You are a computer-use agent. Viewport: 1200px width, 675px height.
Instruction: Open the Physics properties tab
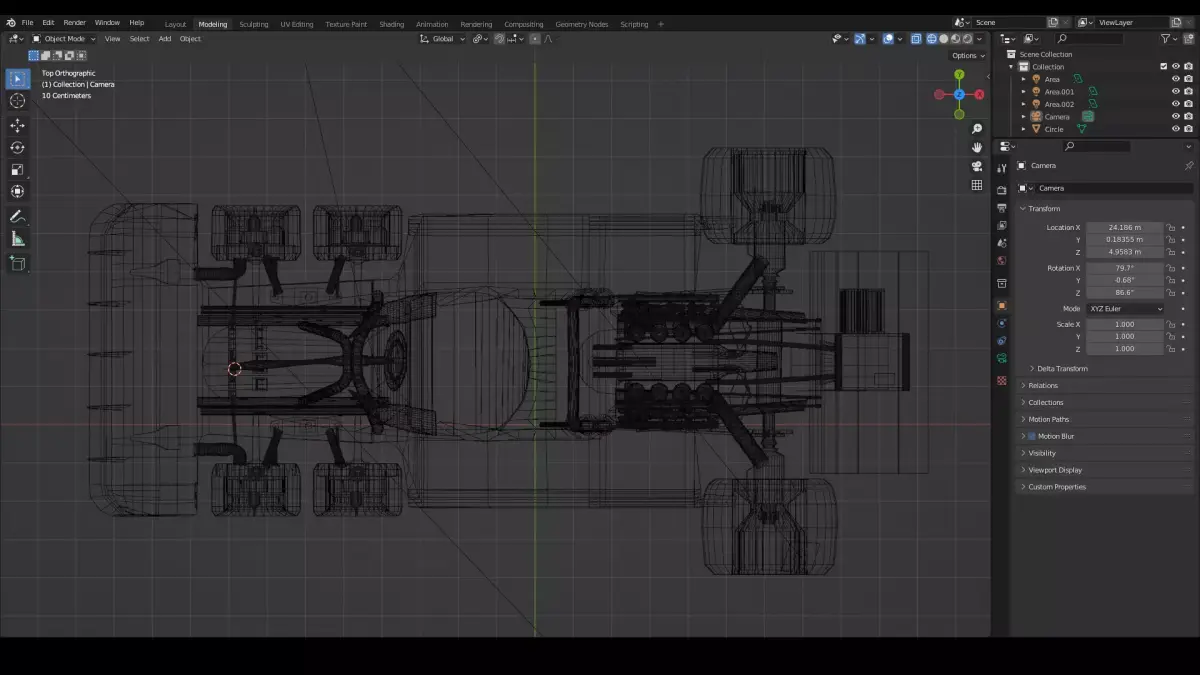coord(1002,323)
